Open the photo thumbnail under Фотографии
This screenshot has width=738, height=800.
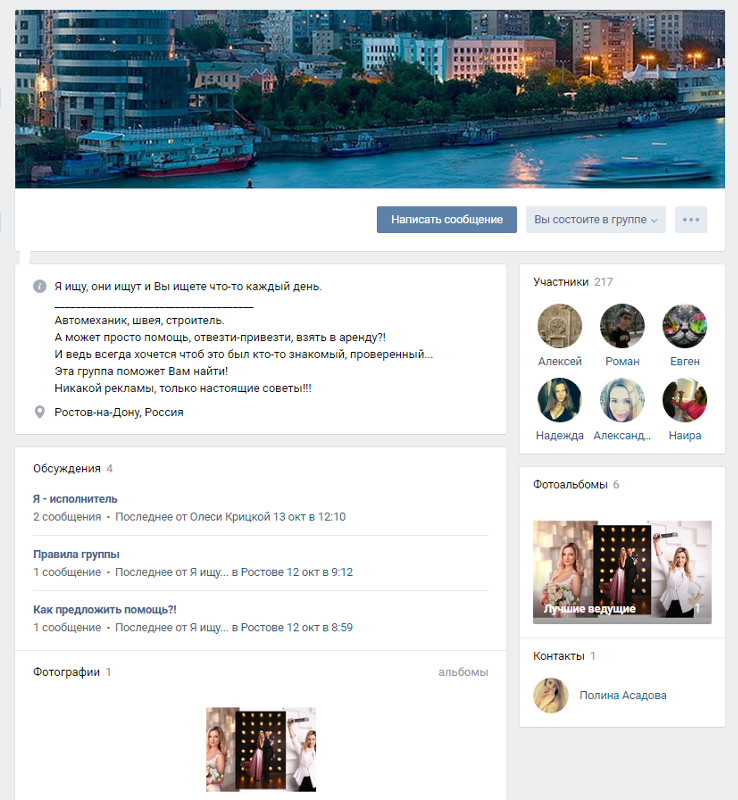[261, 749]
